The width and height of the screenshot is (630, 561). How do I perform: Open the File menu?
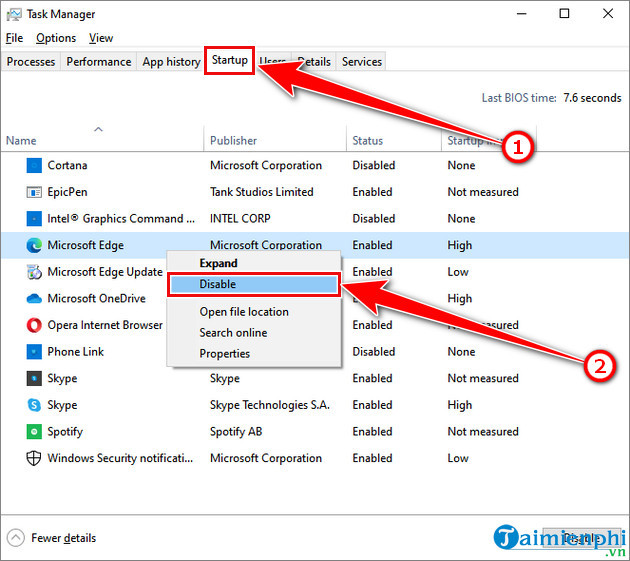click(14, 38)
